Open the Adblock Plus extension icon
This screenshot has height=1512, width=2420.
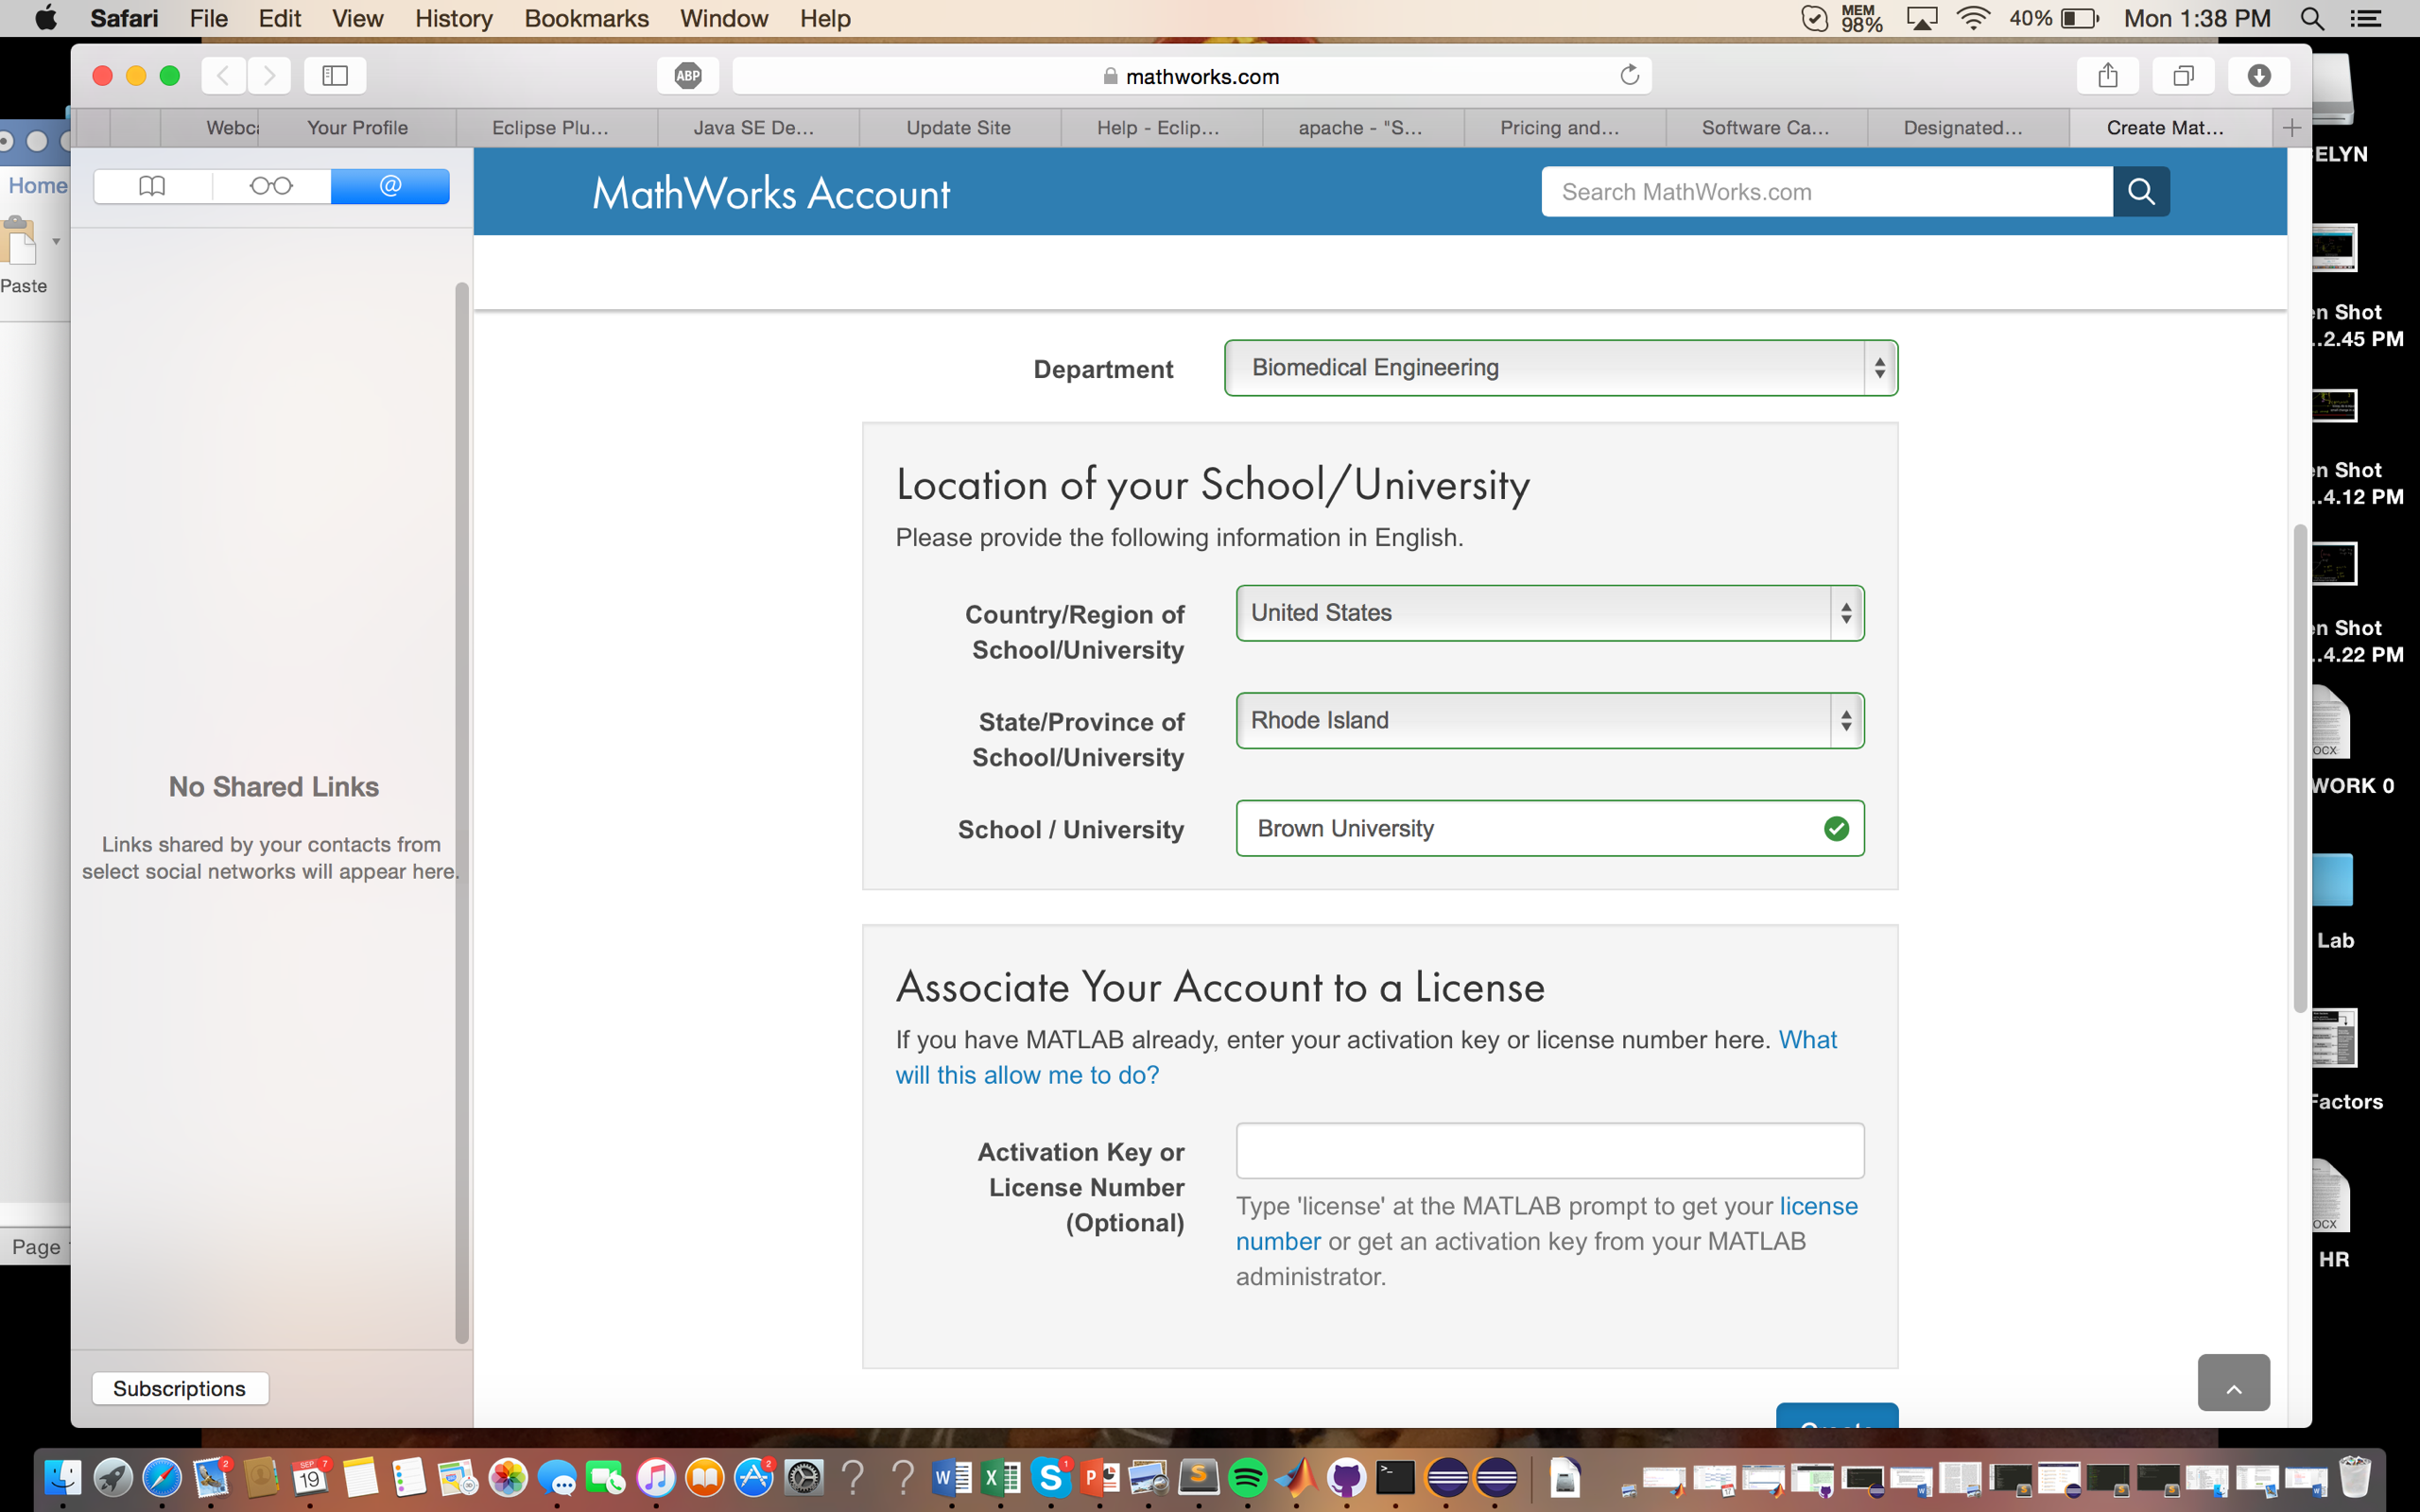point(688,75)
